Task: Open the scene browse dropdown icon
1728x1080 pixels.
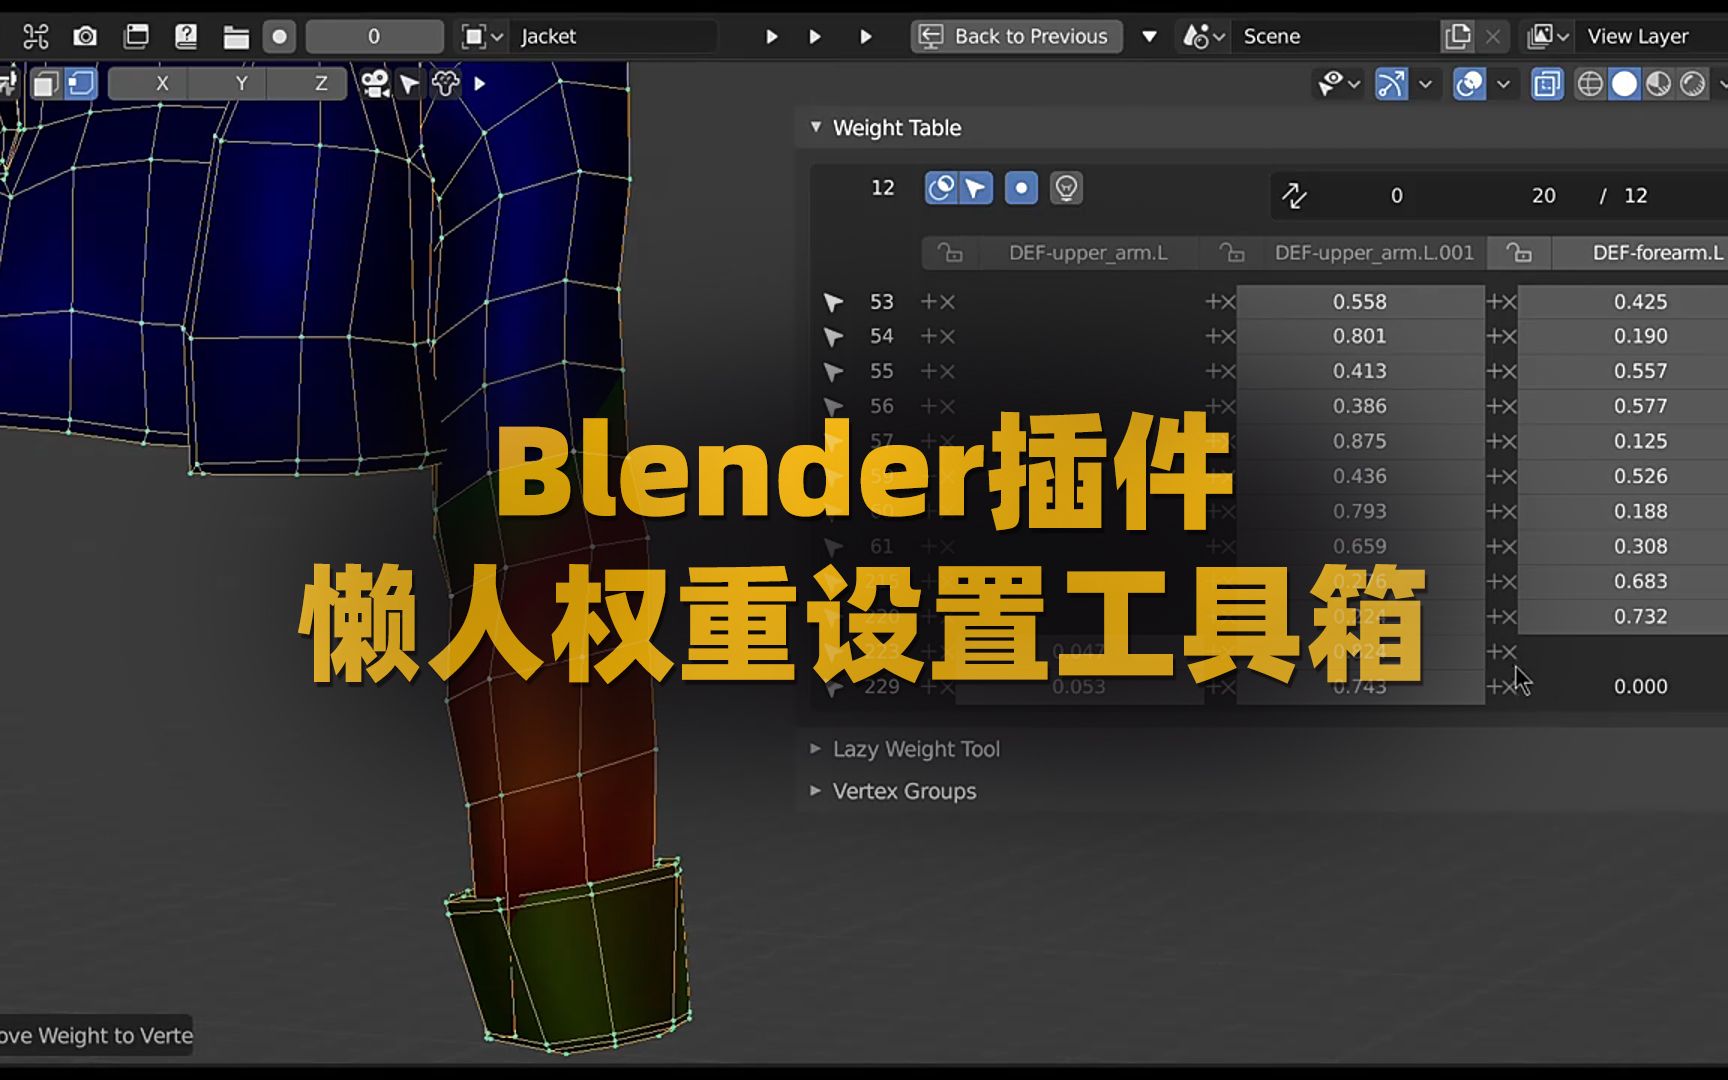Action: coord(1204,37)
